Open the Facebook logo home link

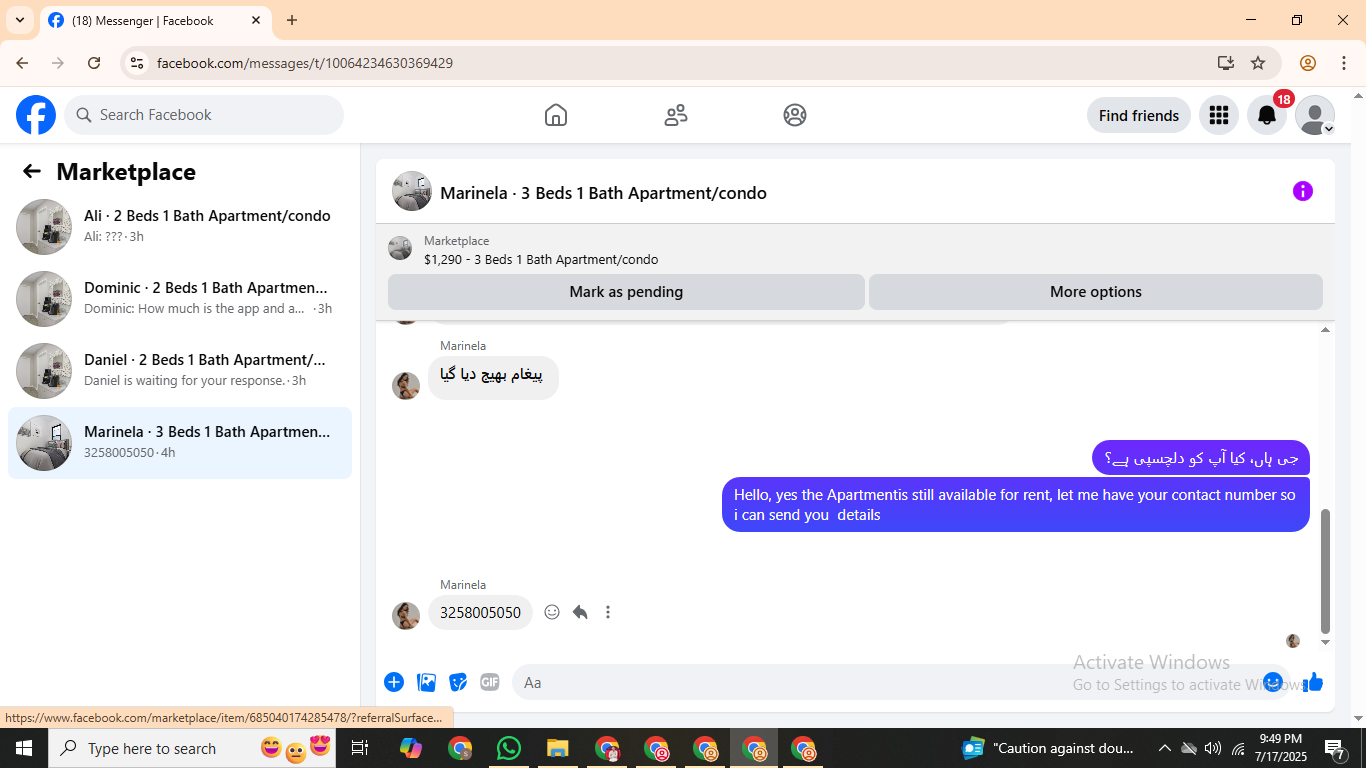click(36, 115)
